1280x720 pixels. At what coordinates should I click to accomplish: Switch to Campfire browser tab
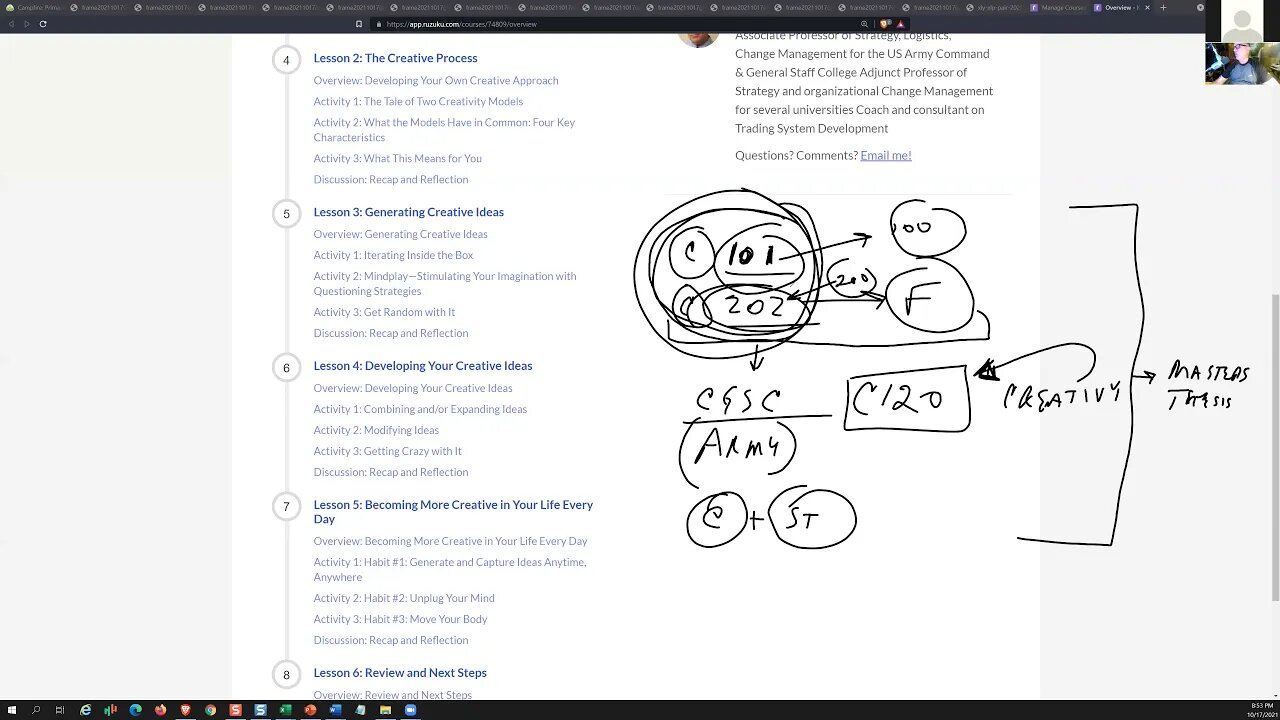(35, 8)
